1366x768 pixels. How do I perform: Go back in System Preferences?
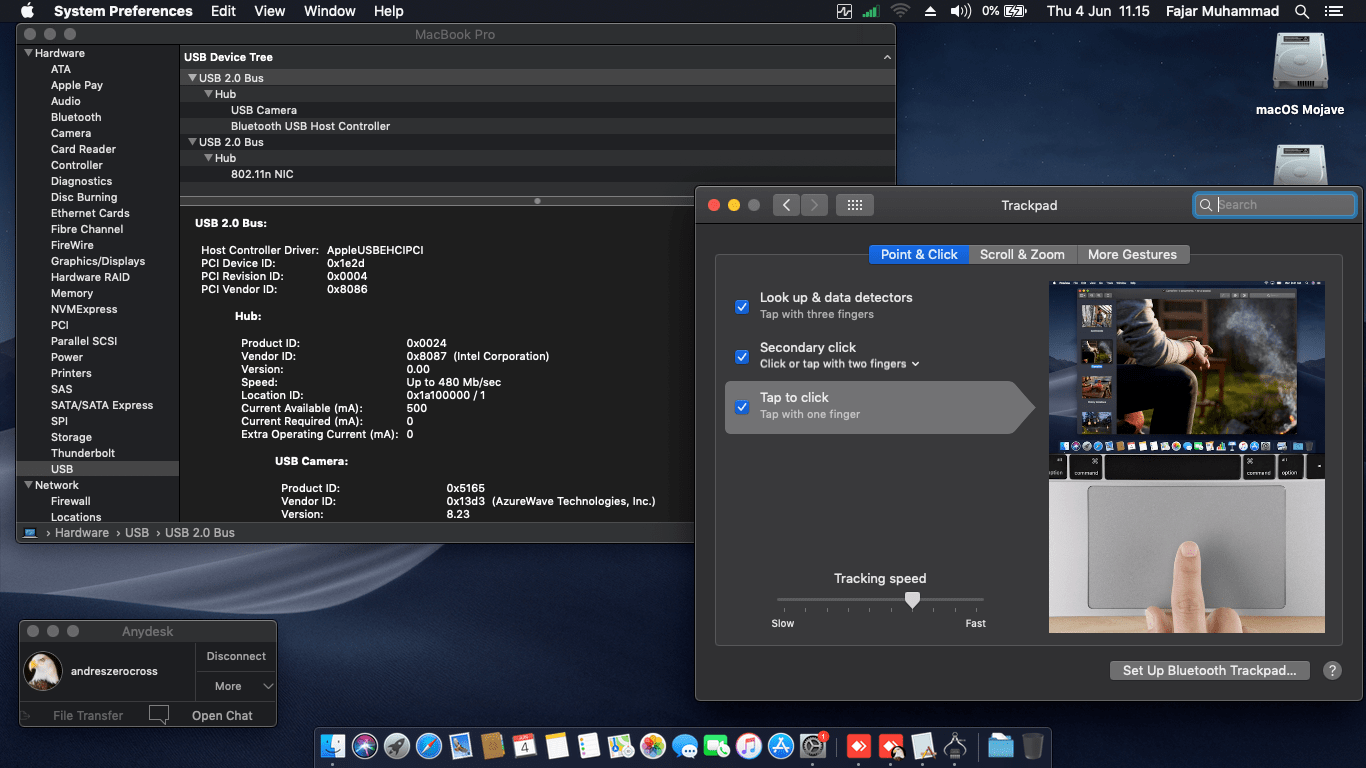787,205
